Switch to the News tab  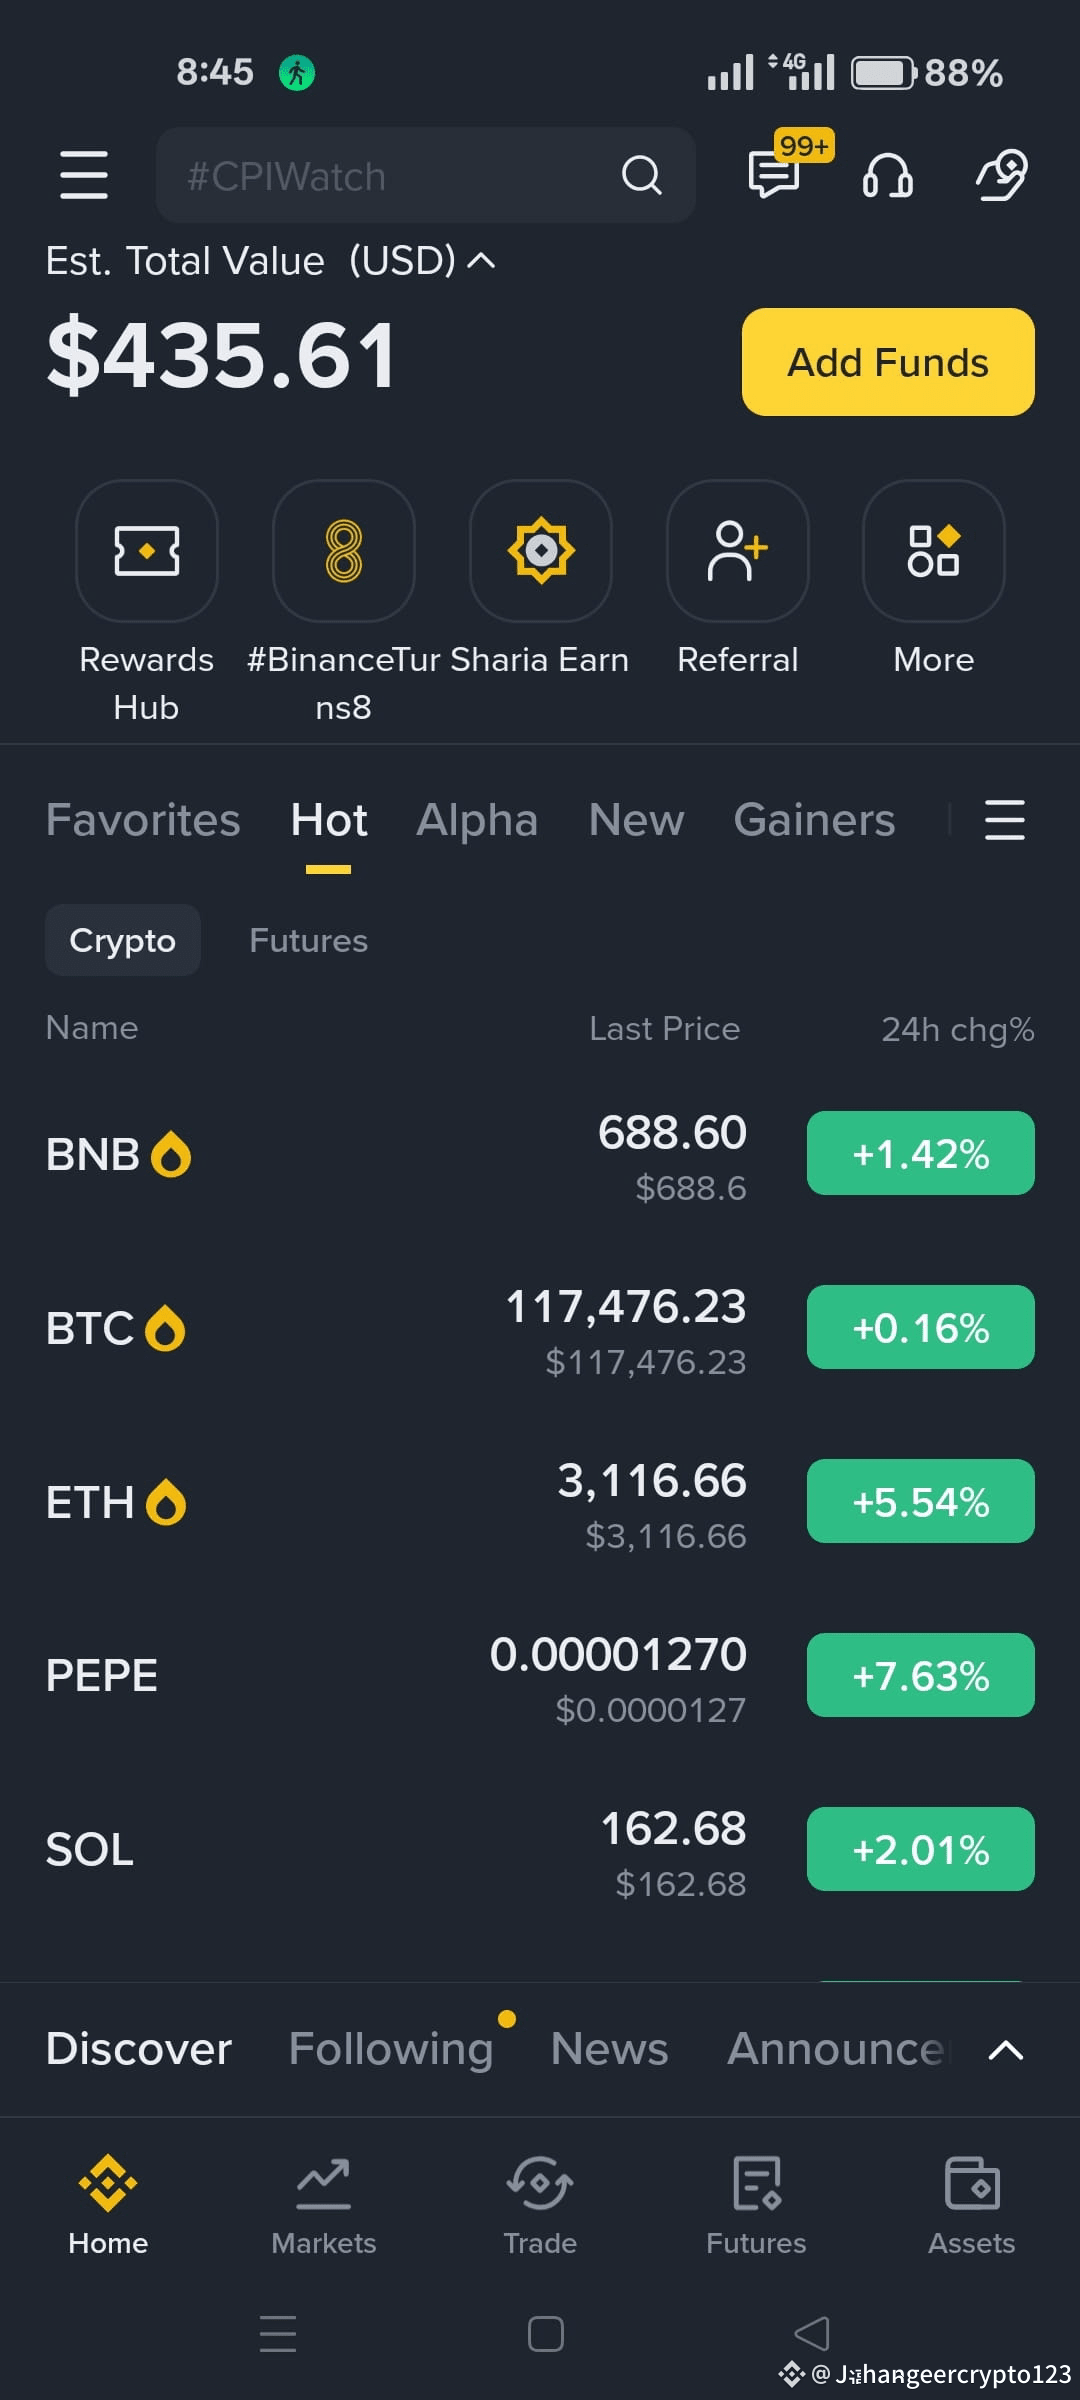pyautogui.click(x=609, y=2049)
